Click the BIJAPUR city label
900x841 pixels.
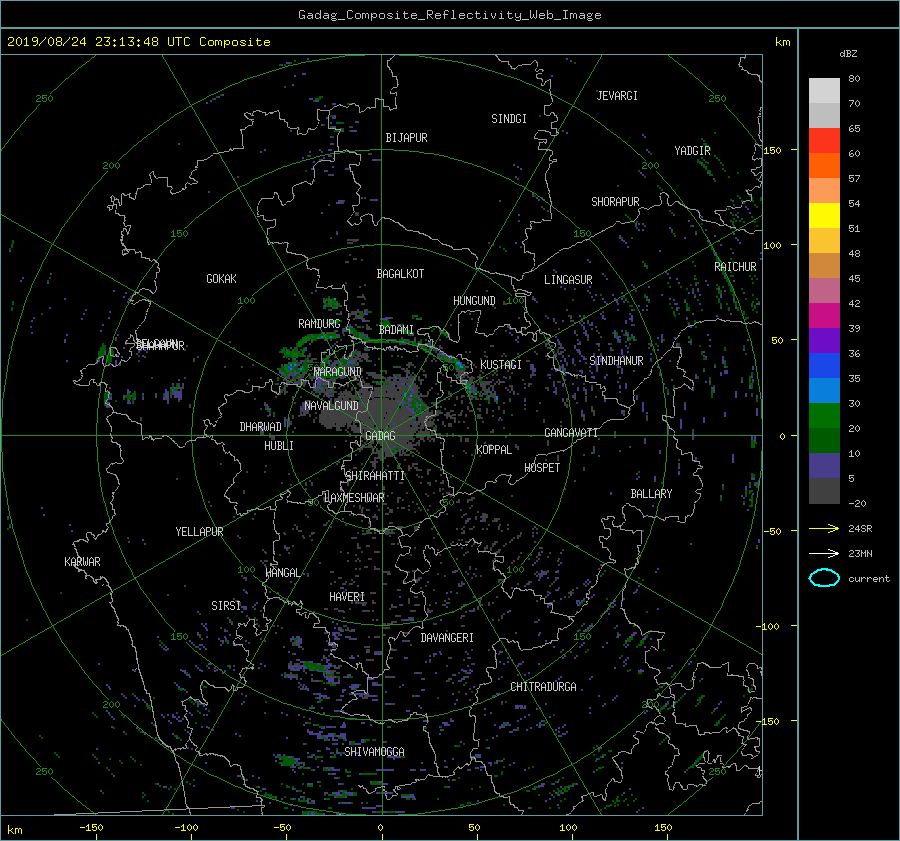[x=406, y=138]
